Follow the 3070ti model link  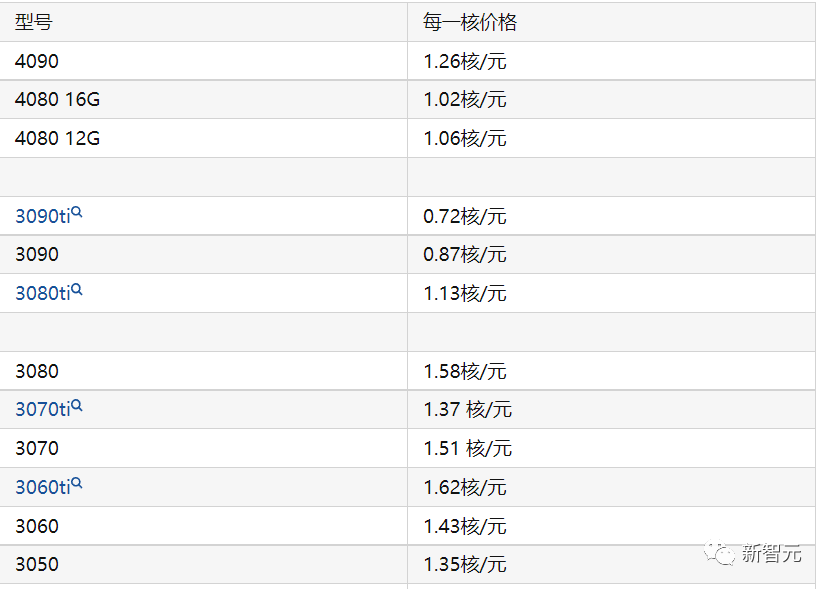(x=42, y=410)
